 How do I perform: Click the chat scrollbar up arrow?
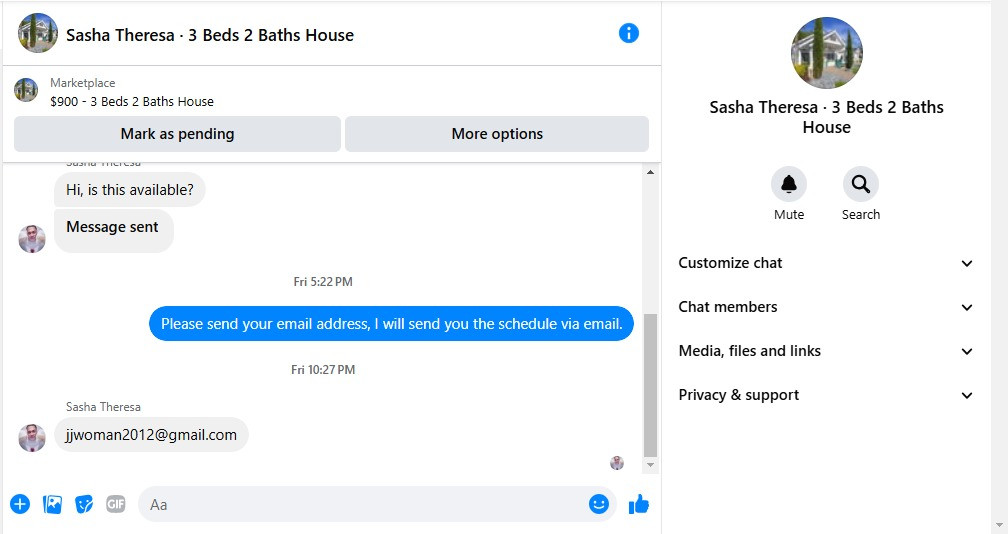point(651,172)
